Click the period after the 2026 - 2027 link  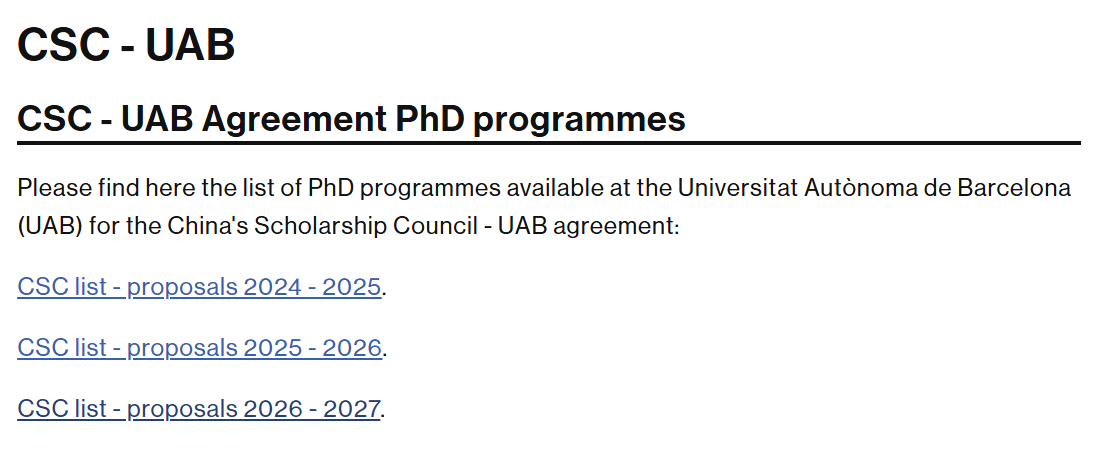pos(383,411)
